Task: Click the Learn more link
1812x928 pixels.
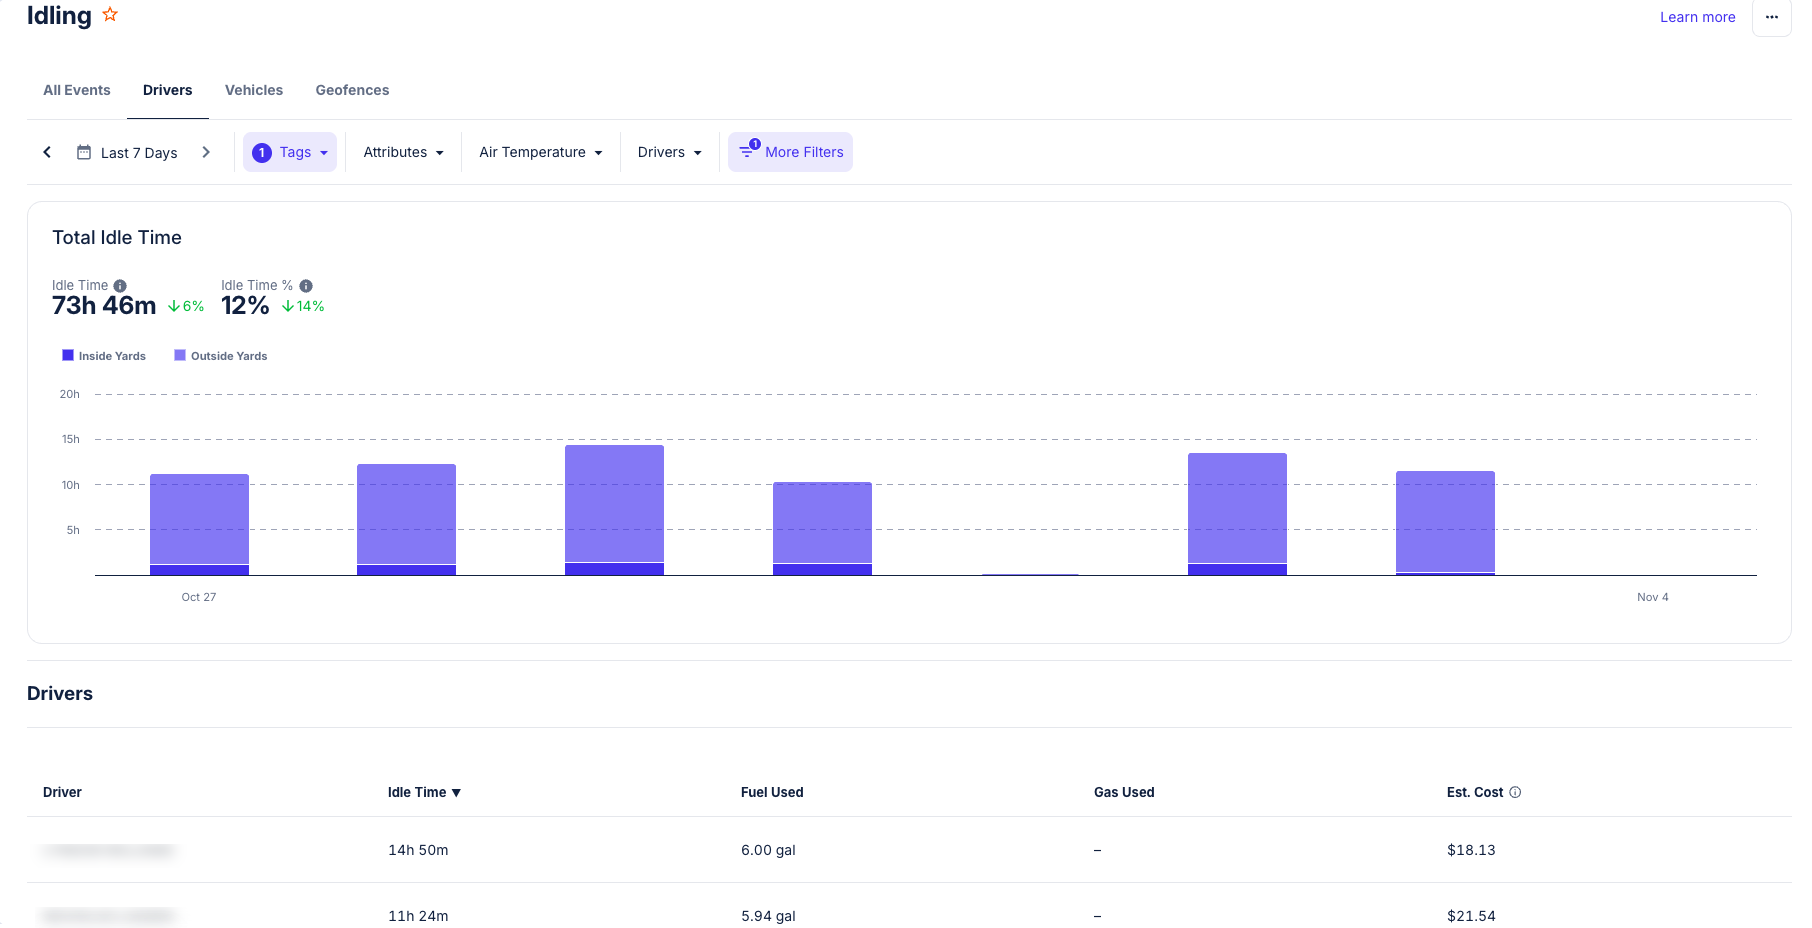Action: coord(1697,17)
